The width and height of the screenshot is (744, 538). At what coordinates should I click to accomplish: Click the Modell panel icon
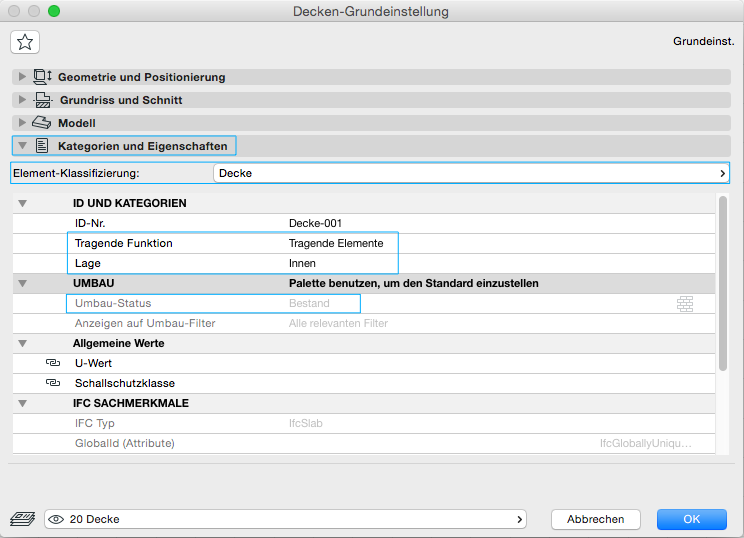click(x=42, y=123)
